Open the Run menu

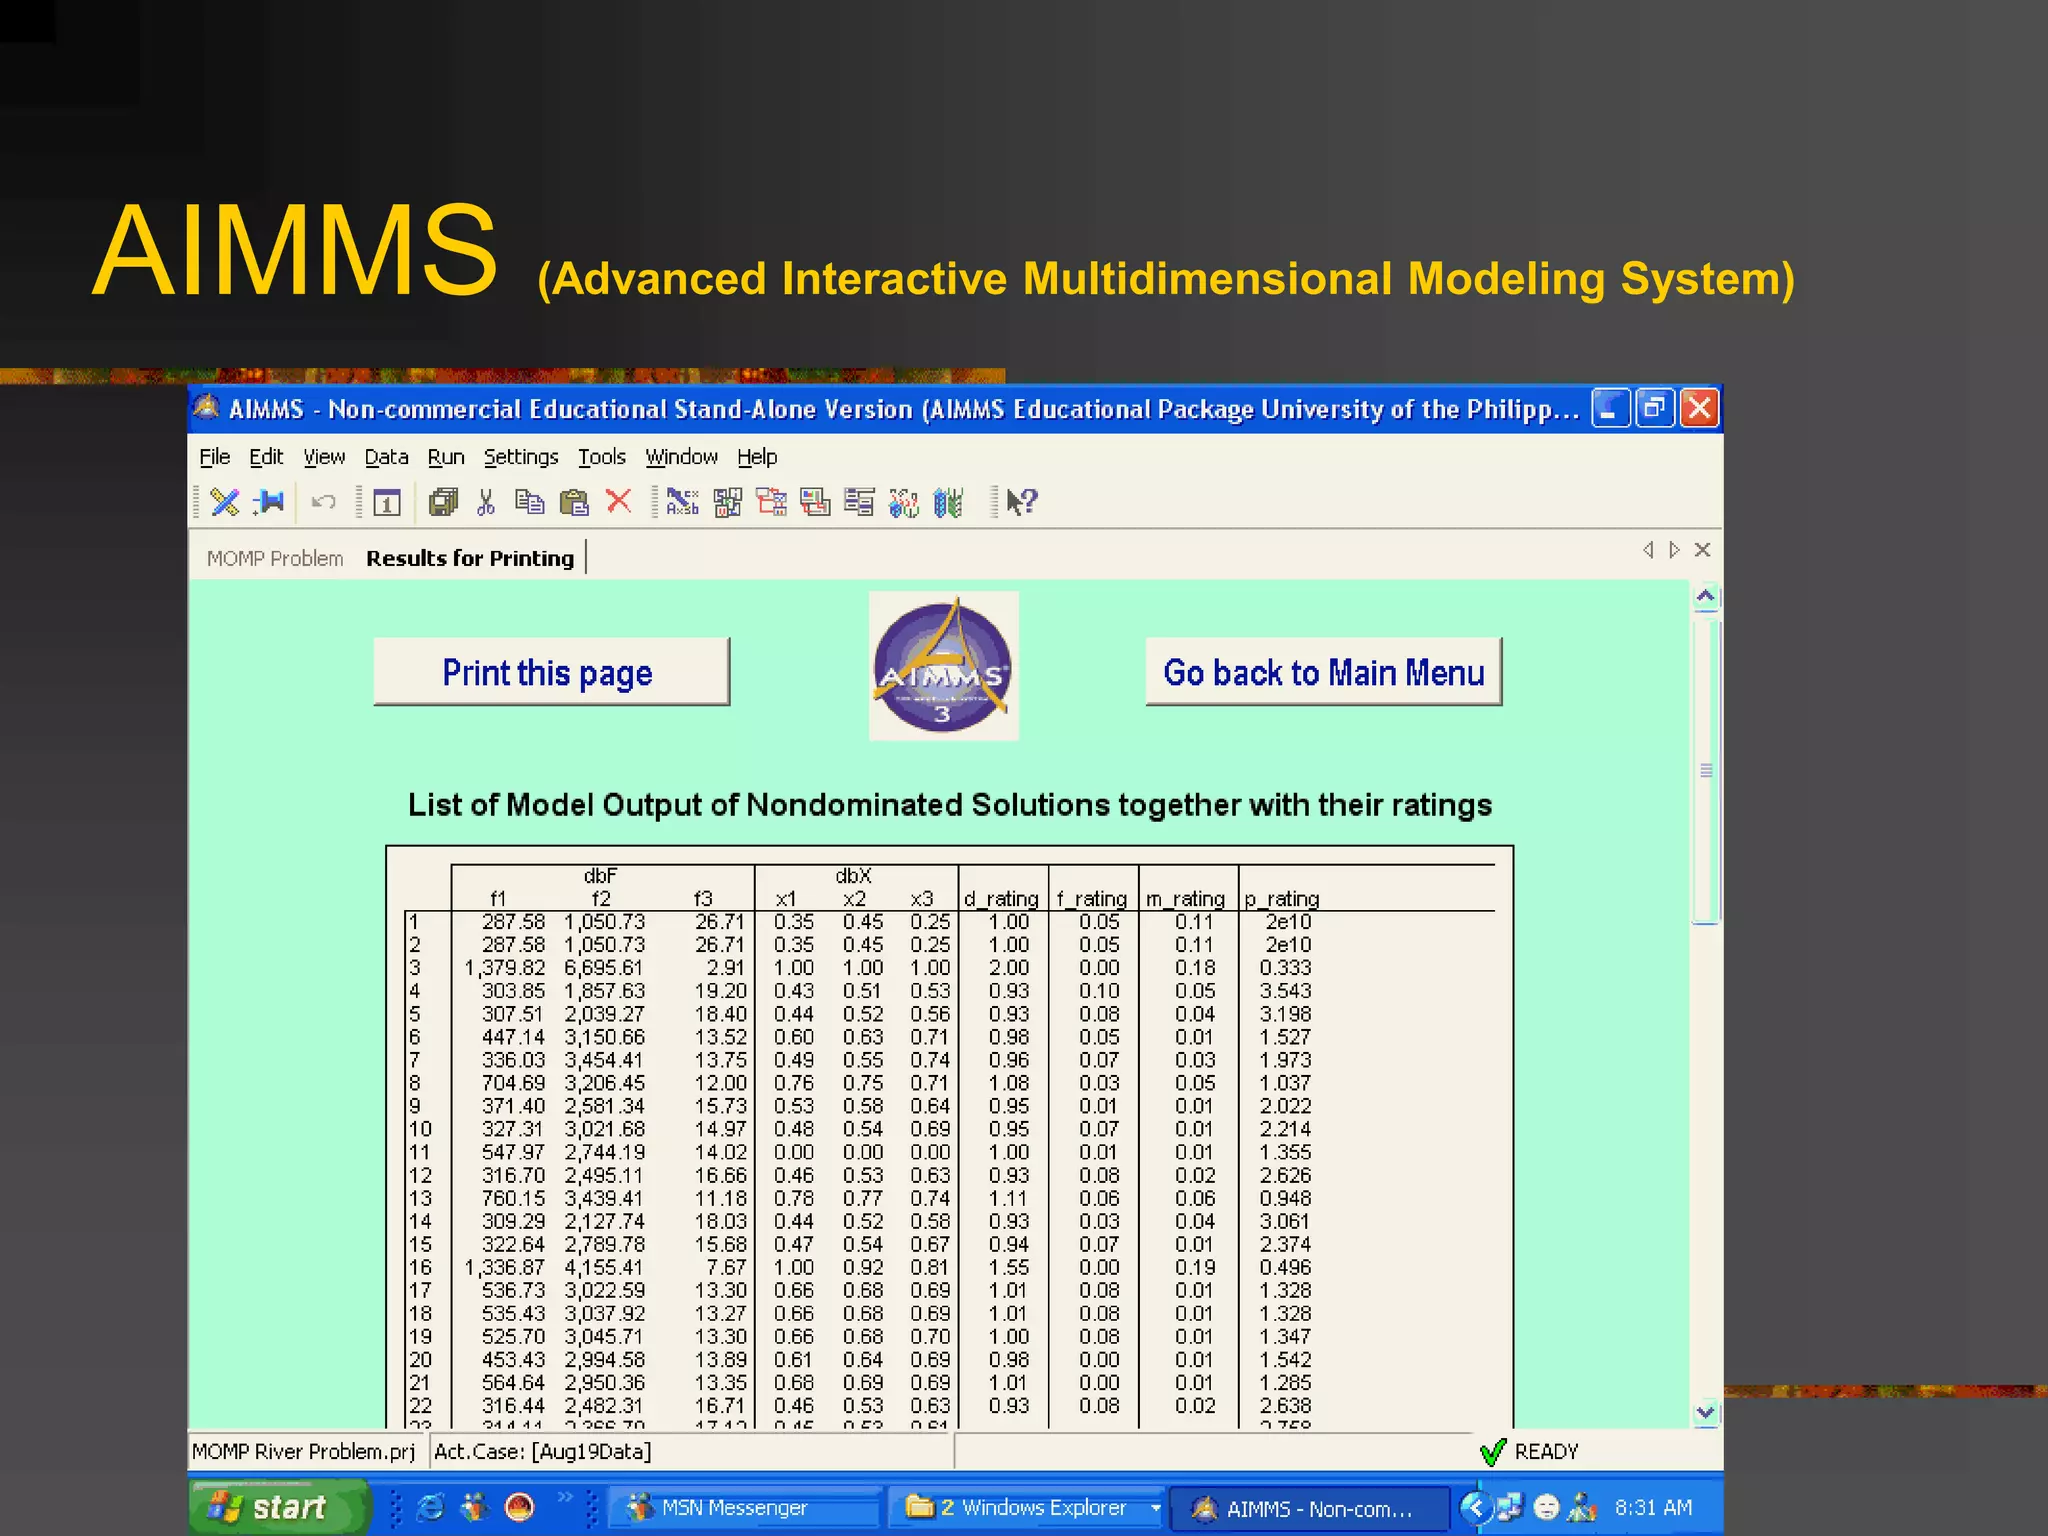[x=446, y=457]
